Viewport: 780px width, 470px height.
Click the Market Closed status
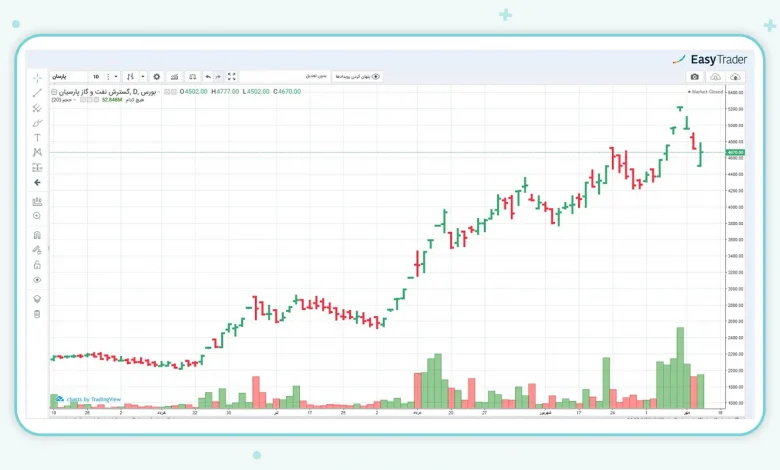[705, 92]
